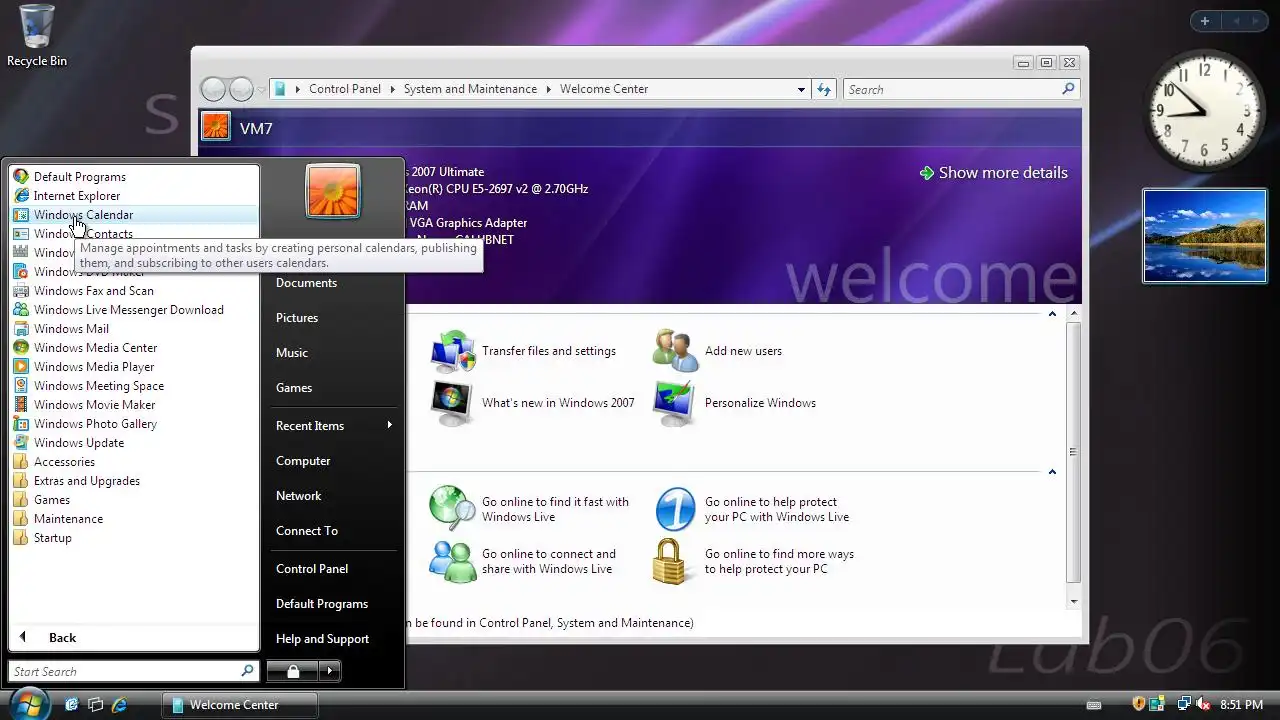
Task: Launch Windows Movie Maker
Action: point(134,405)
